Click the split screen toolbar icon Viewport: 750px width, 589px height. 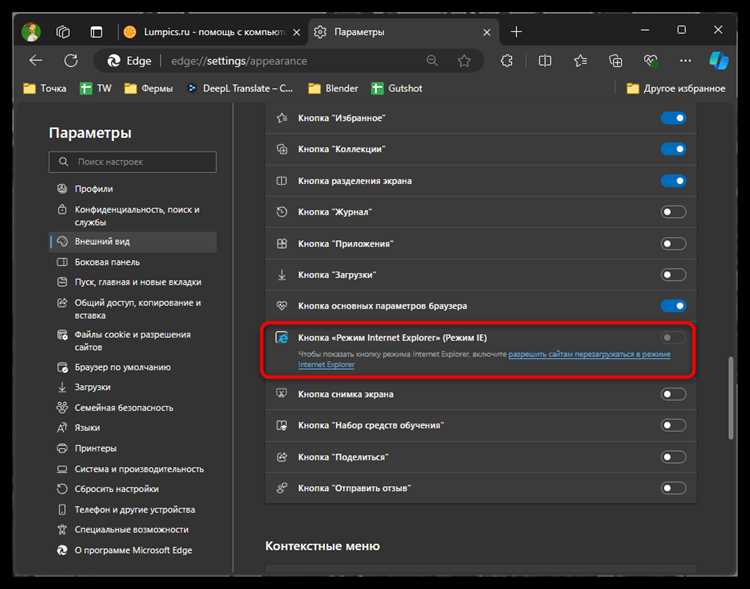click(544, 61)
